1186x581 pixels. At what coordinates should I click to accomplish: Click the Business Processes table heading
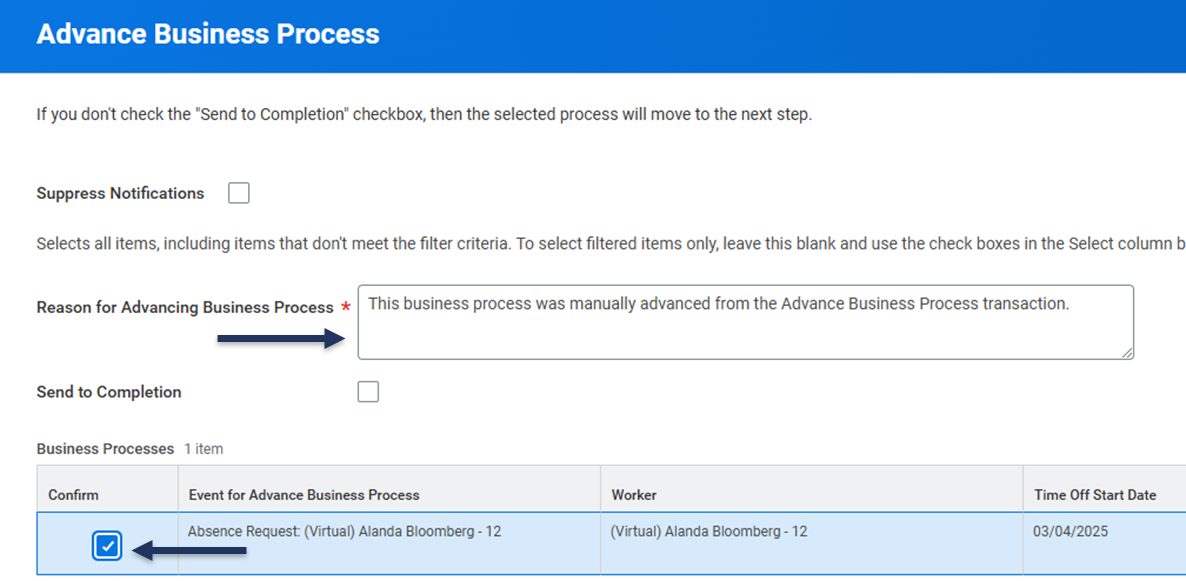point(105,449)
